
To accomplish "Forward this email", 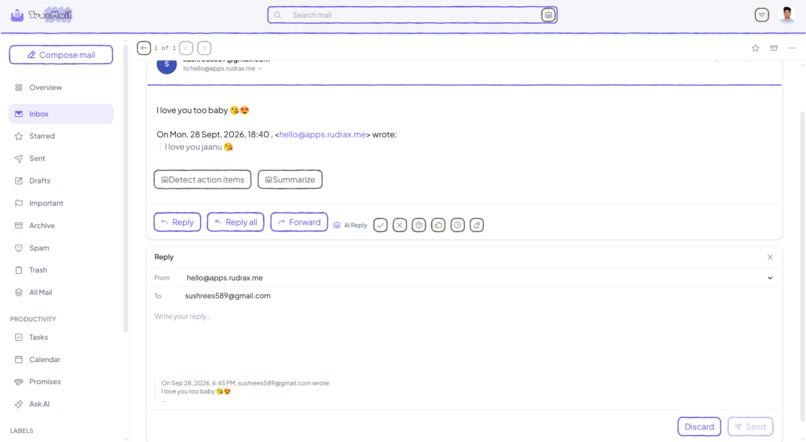I will tap(299, 222).
